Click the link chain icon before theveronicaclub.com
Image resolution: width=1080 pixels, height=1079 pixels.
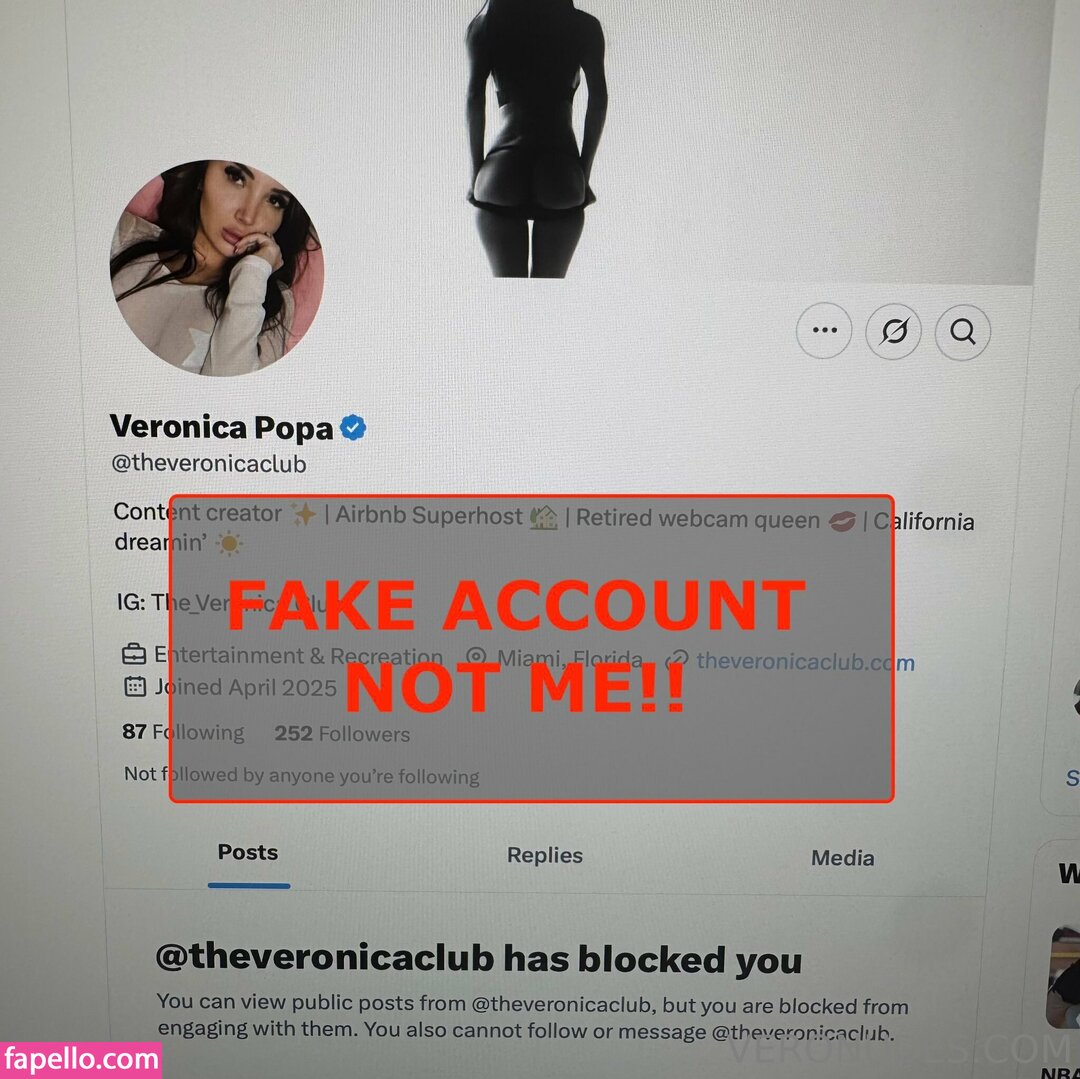tap(676, 660)
